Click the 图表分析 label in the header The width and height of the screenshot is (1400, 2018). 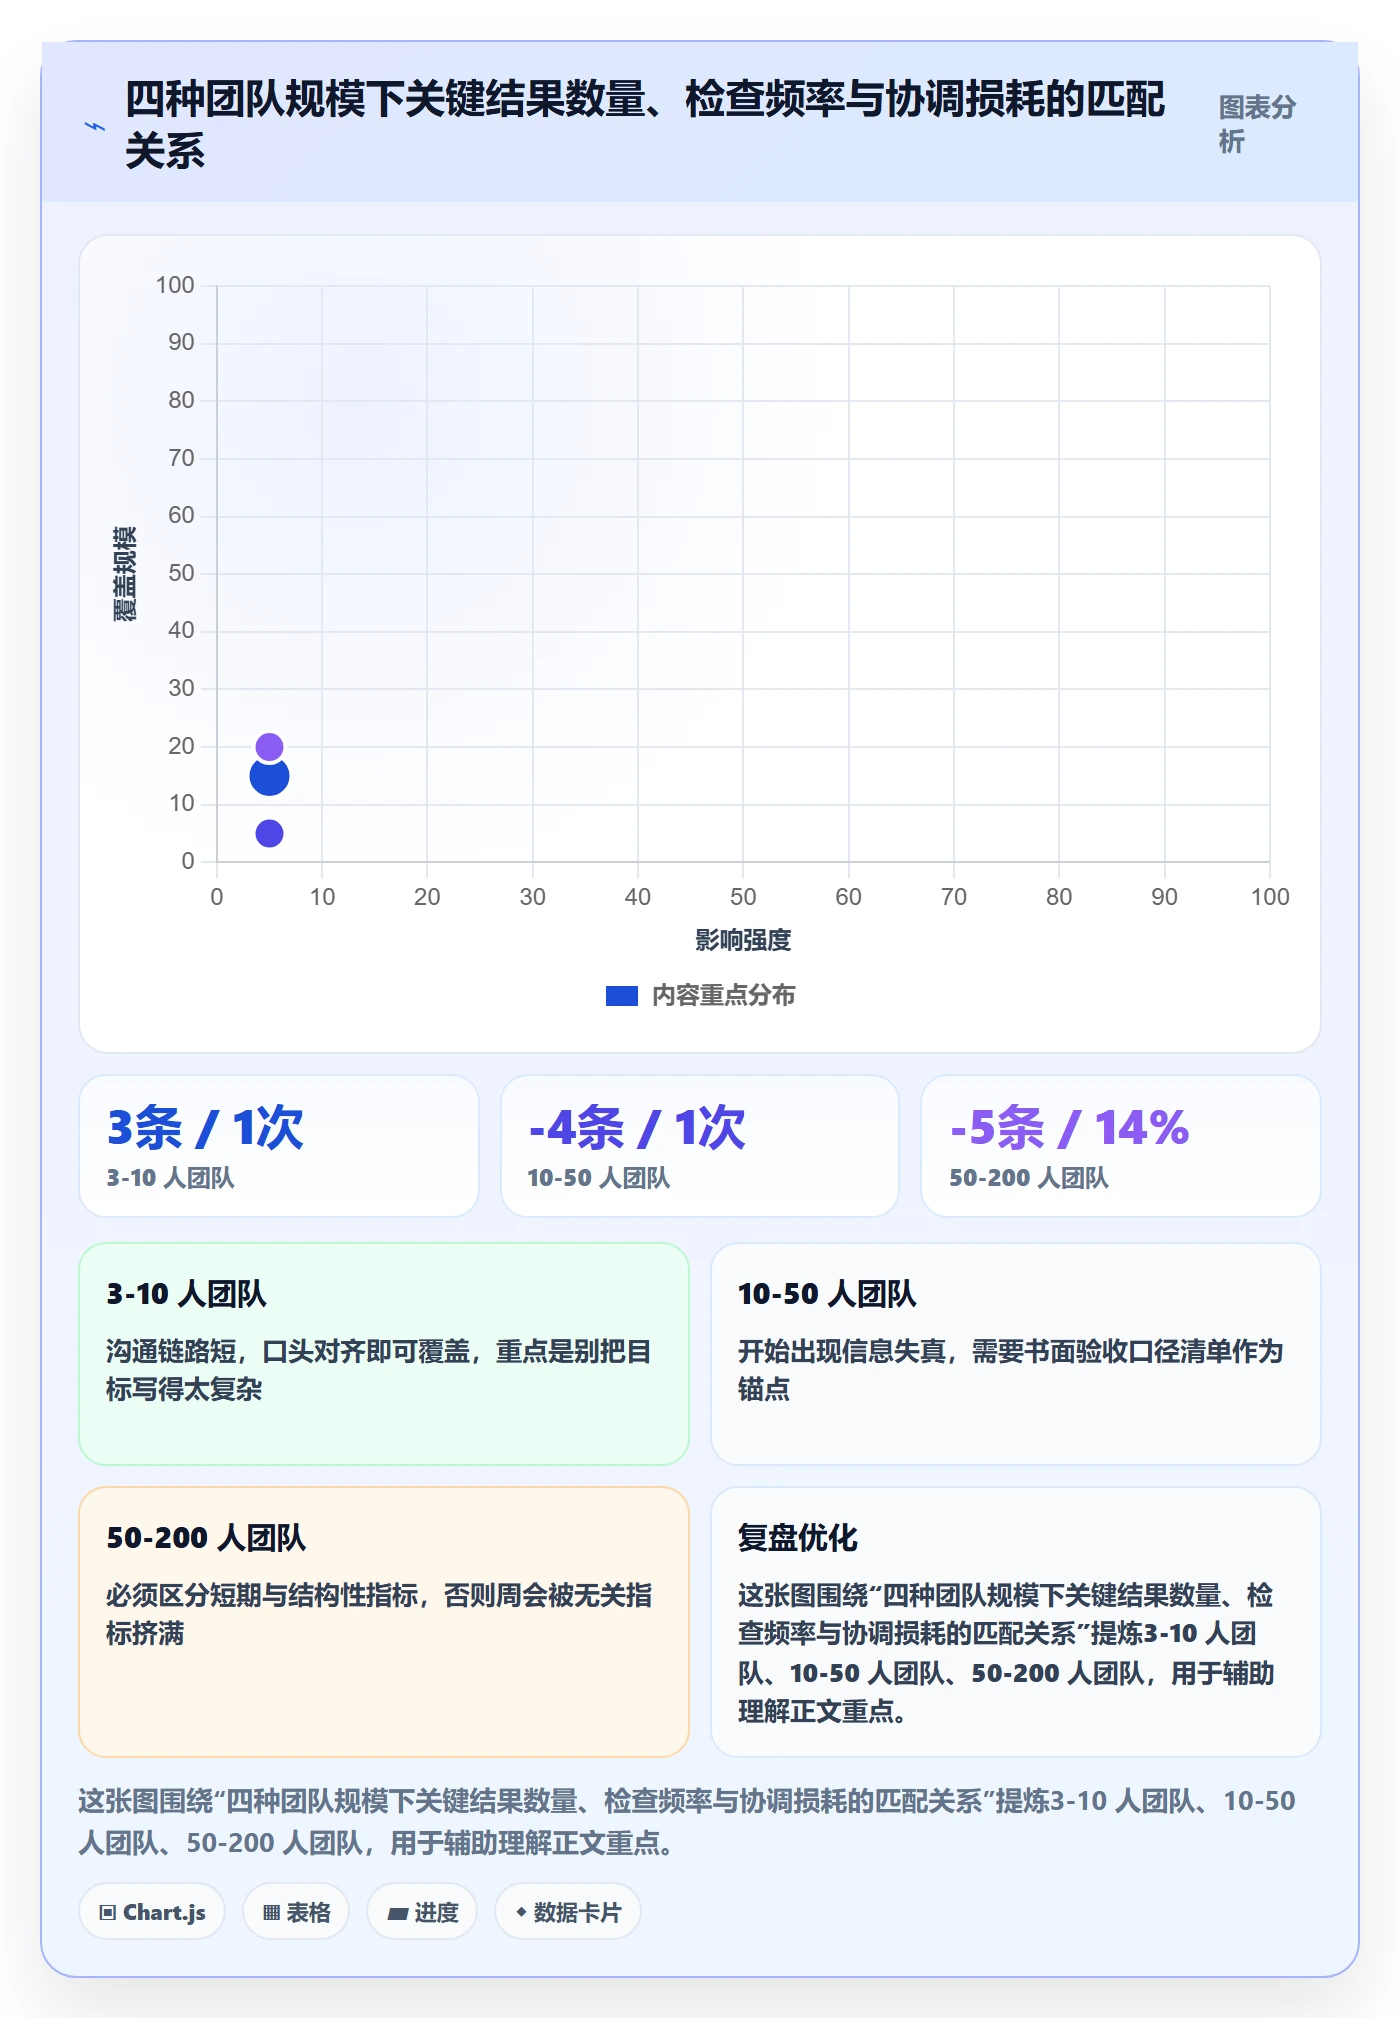[x=1257, y=124]
